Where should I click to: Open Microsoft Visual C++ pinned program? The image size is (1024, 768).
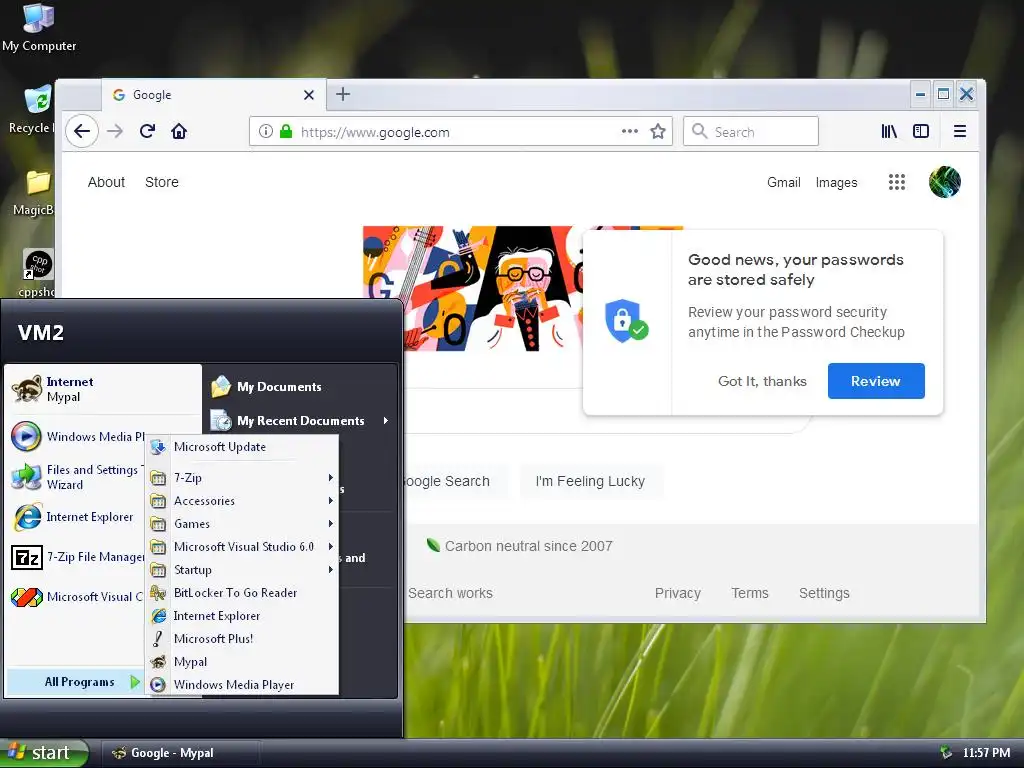click(77, 596)
